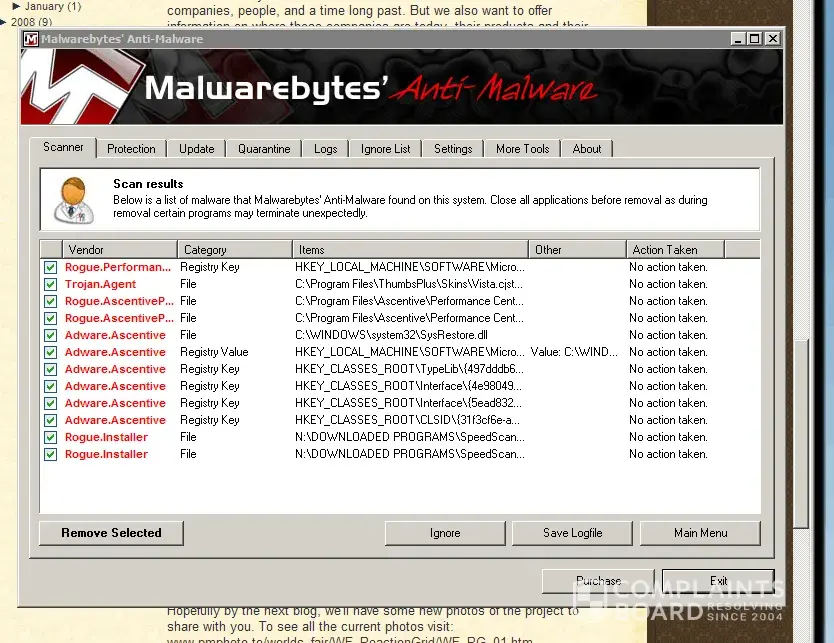Open the Quarantine tab
The height and width of the screenshot is (643, 834).
point(264,149)
